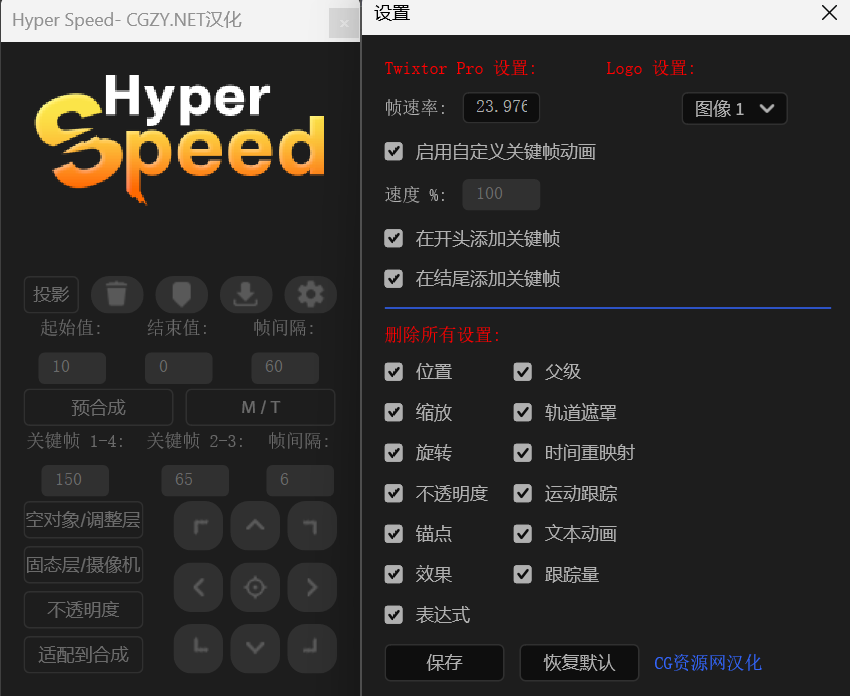Image resolution: width=850 pixels, height=696 pixels.
Task: Click the 结束值 field showing 0
Action: coord(178,368)
